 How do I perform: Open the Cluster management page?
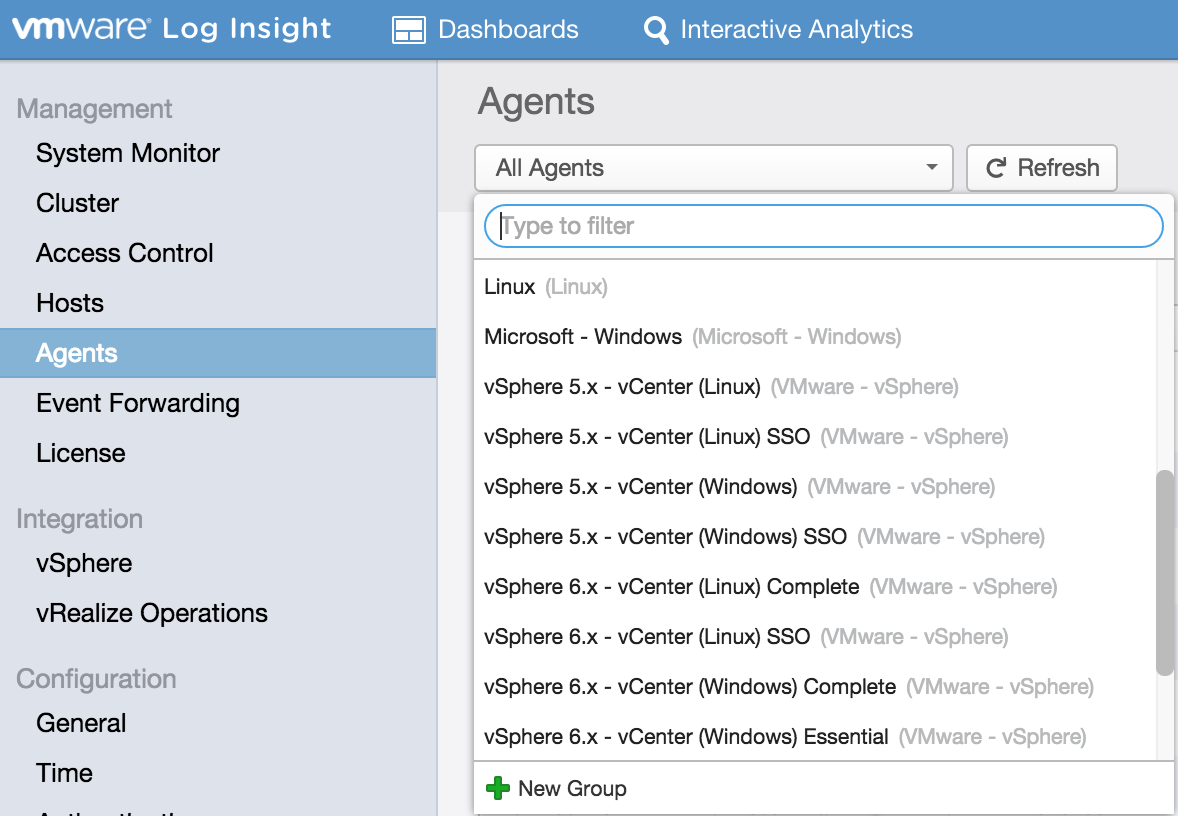coord(78,203)
